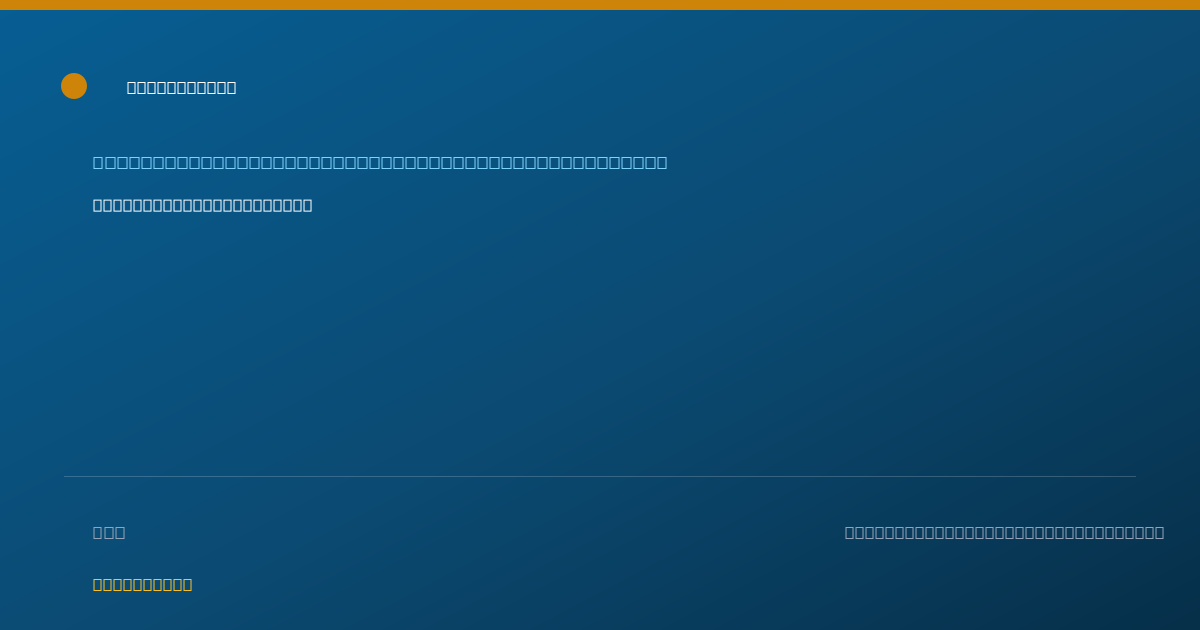Open the white site title beside the logo

182,88
